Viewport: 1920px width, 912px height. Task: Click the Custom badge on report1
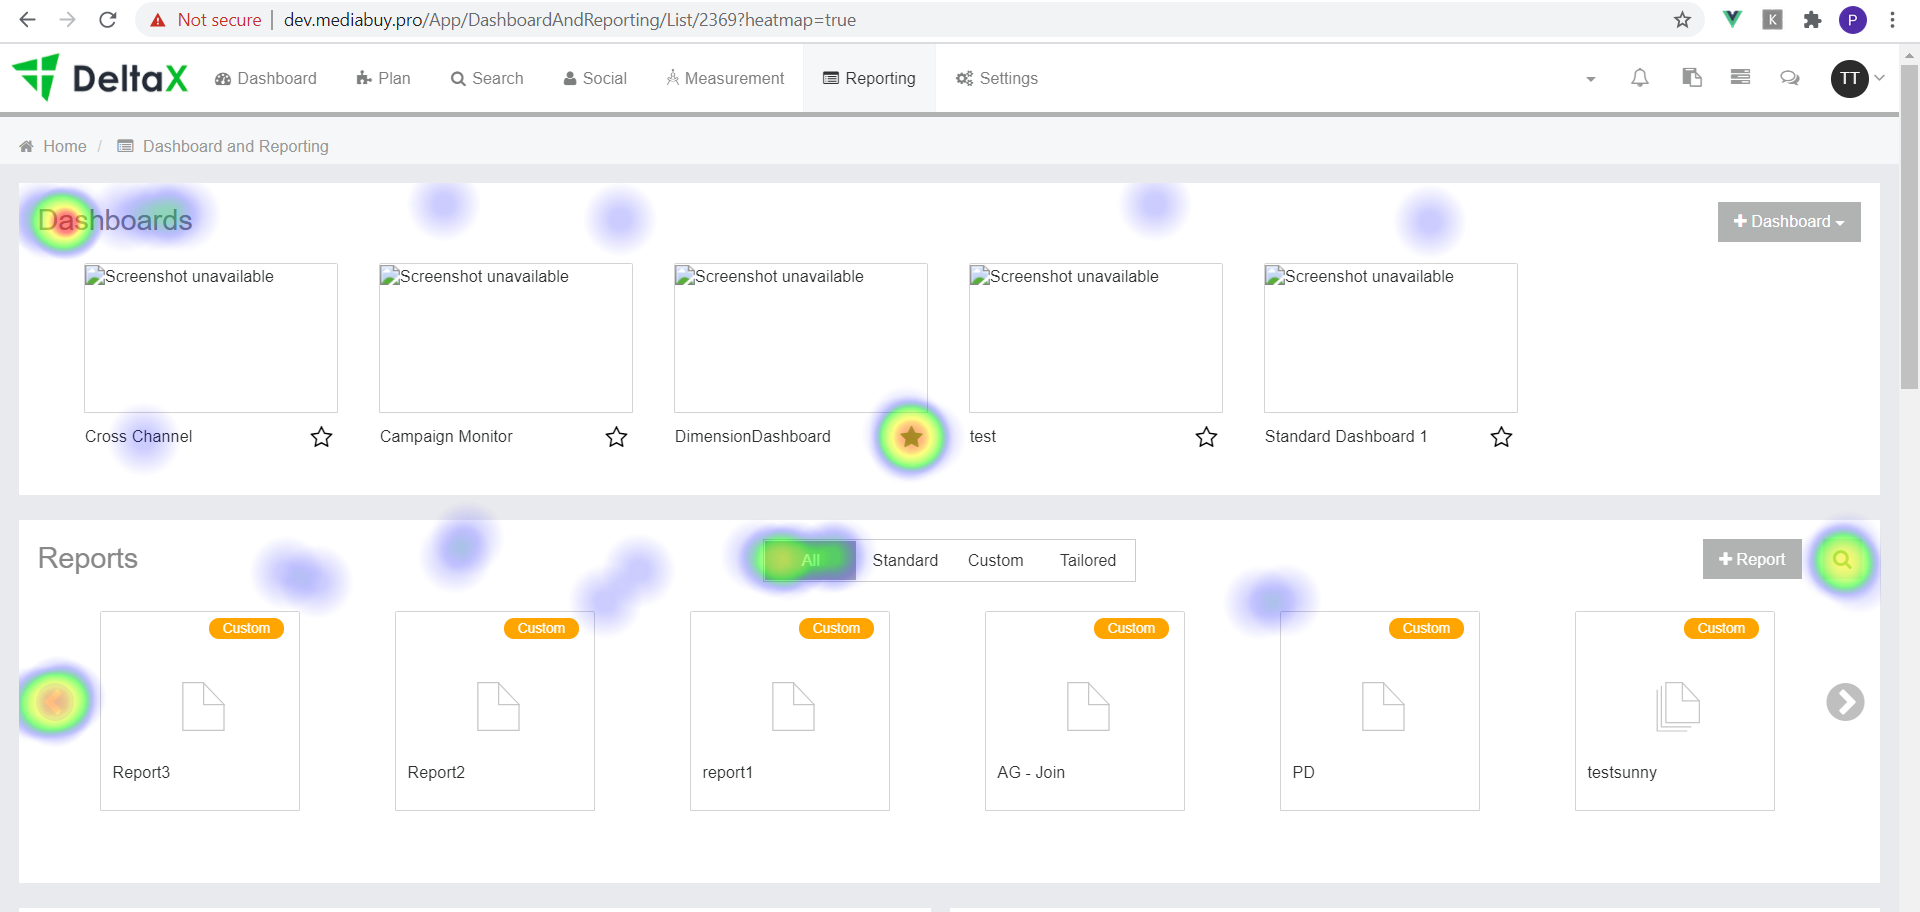point(836,628)
